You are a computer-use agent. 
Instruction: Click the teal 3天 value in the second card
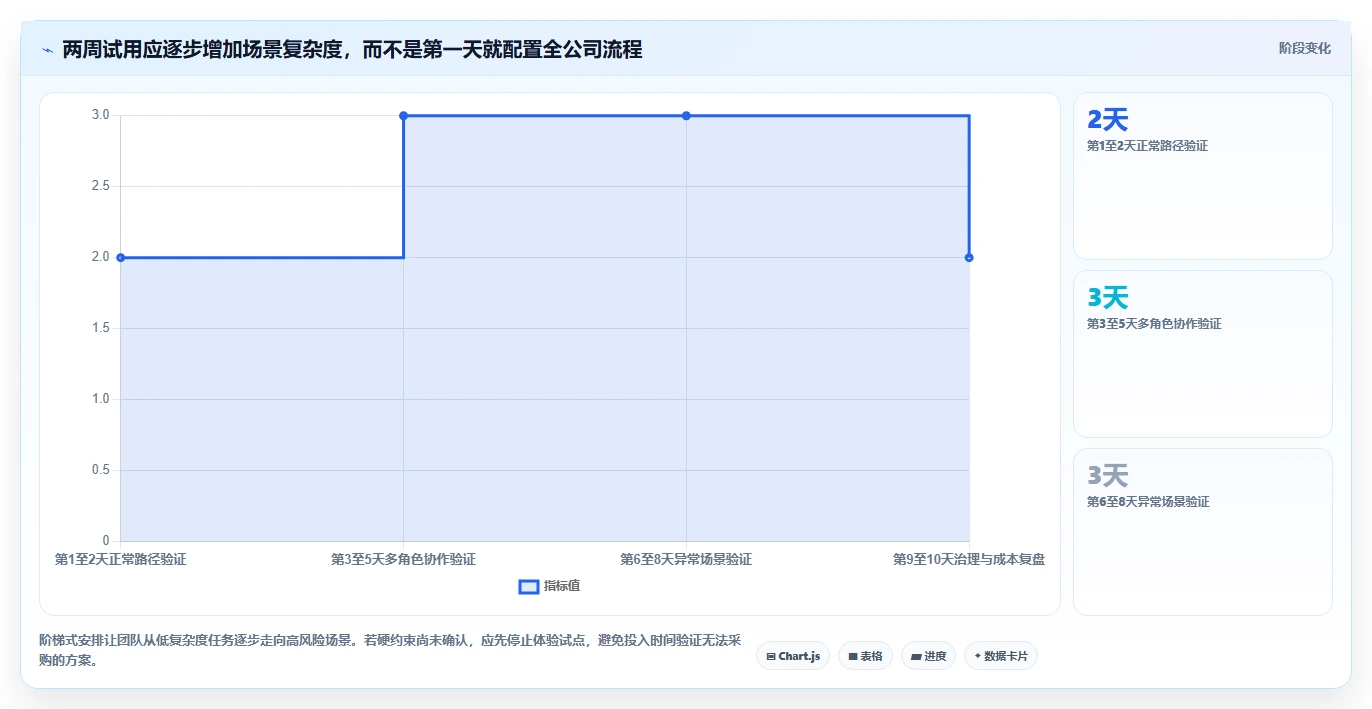[1107, 298]
